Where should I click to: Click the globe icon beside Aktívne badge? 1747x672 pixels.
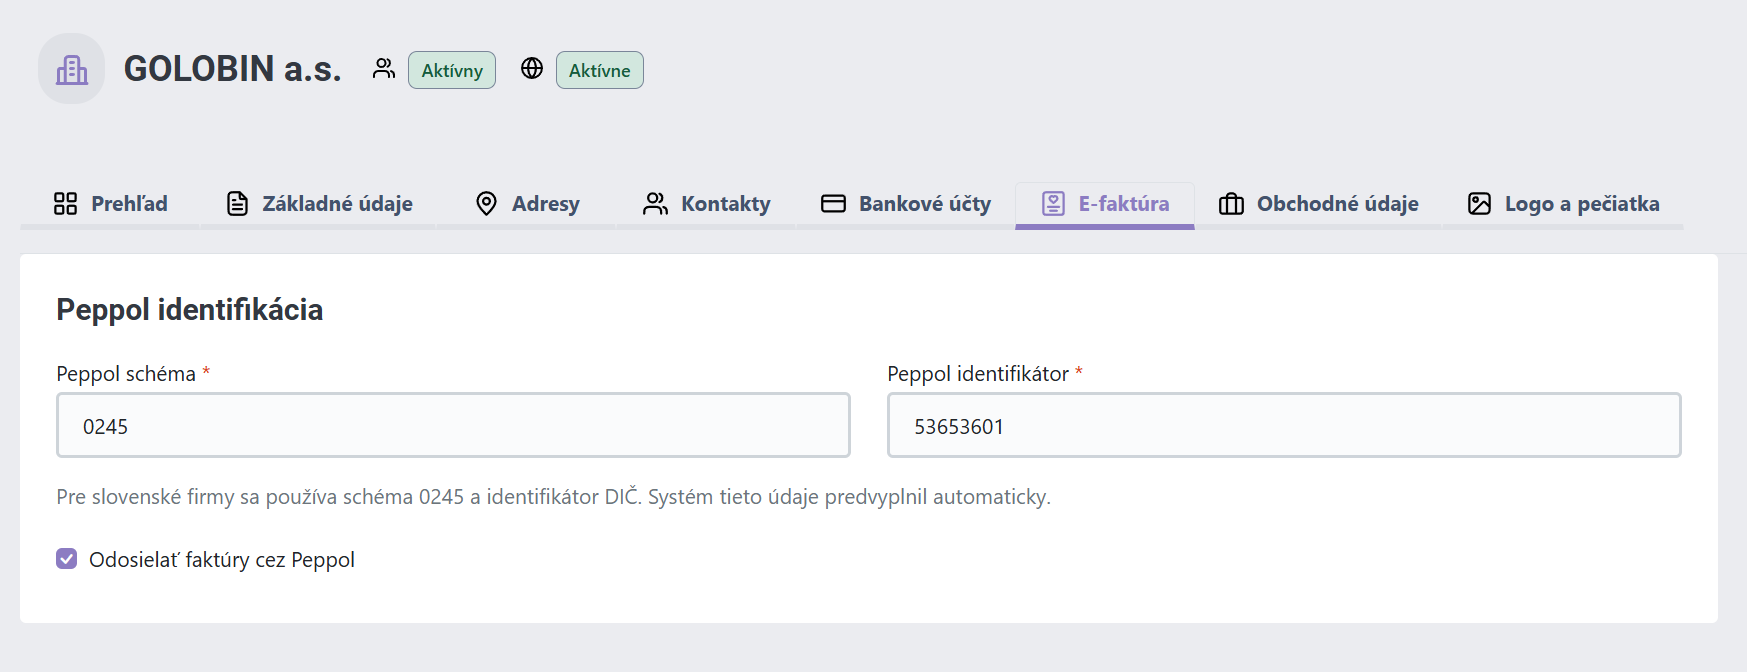pos(532,68)
